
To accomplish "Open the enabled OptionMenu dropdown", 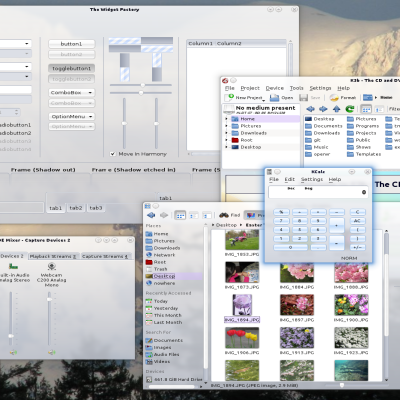I will tap(71, 116).
